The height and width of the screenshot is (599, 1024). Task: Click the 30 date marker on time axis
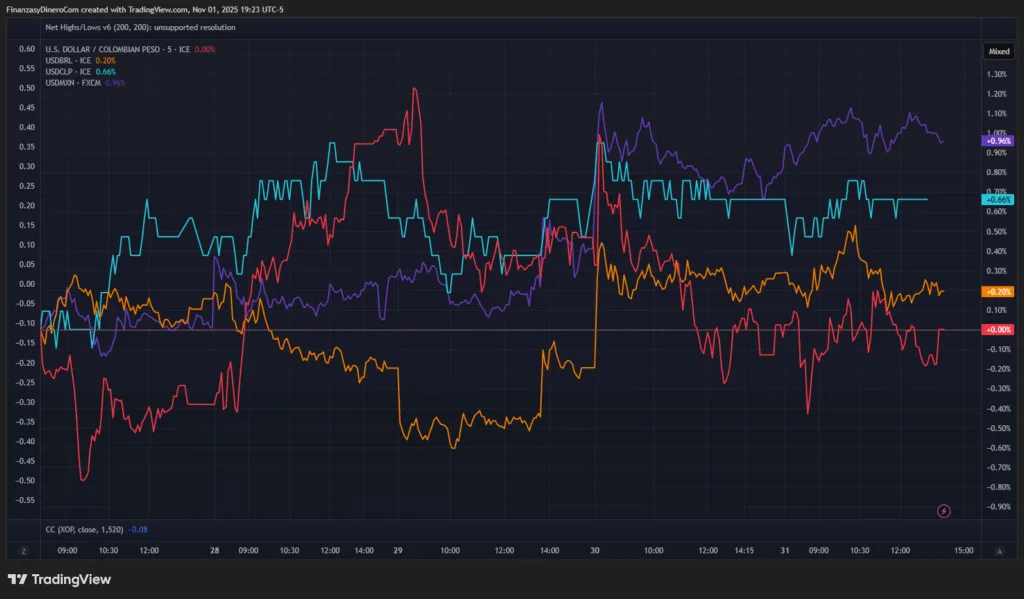(x=594, y=550)
